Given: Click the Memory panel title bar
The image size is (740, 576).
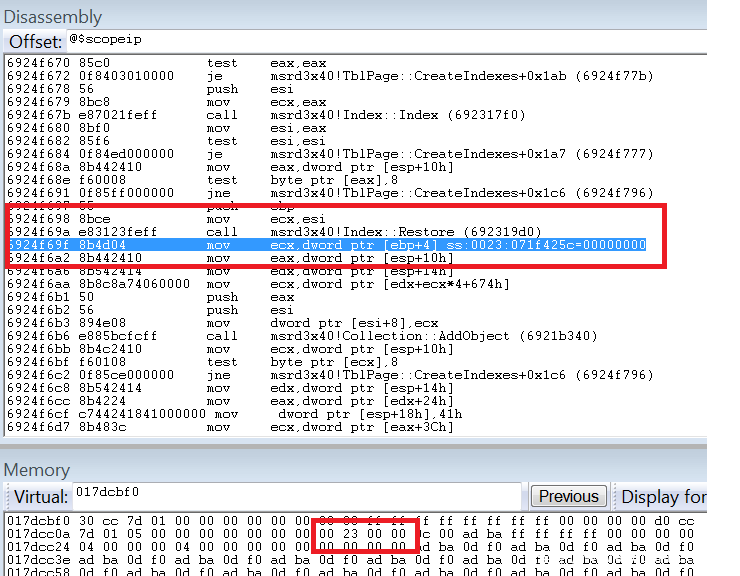Looking at the screenshot, I should 350,470.
